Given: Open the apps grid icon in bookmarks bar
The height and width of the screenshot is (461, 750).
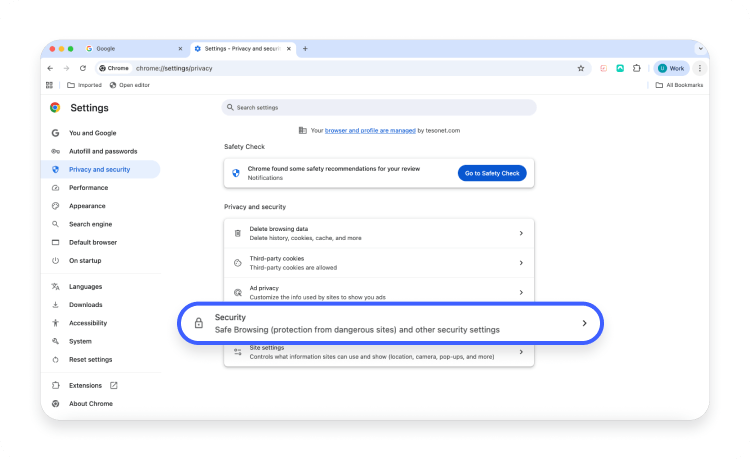Looking at the screenshot, I should 49,85.
